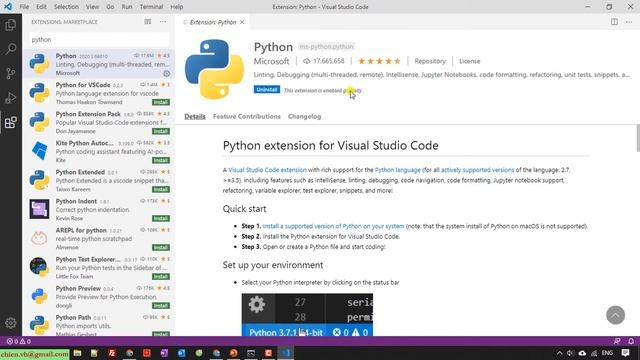This screenshot has height=360, width=640.
Task: Open the Extensions Marketplace more actions menu
Action: pyautogui.click(x=163, y=22)
